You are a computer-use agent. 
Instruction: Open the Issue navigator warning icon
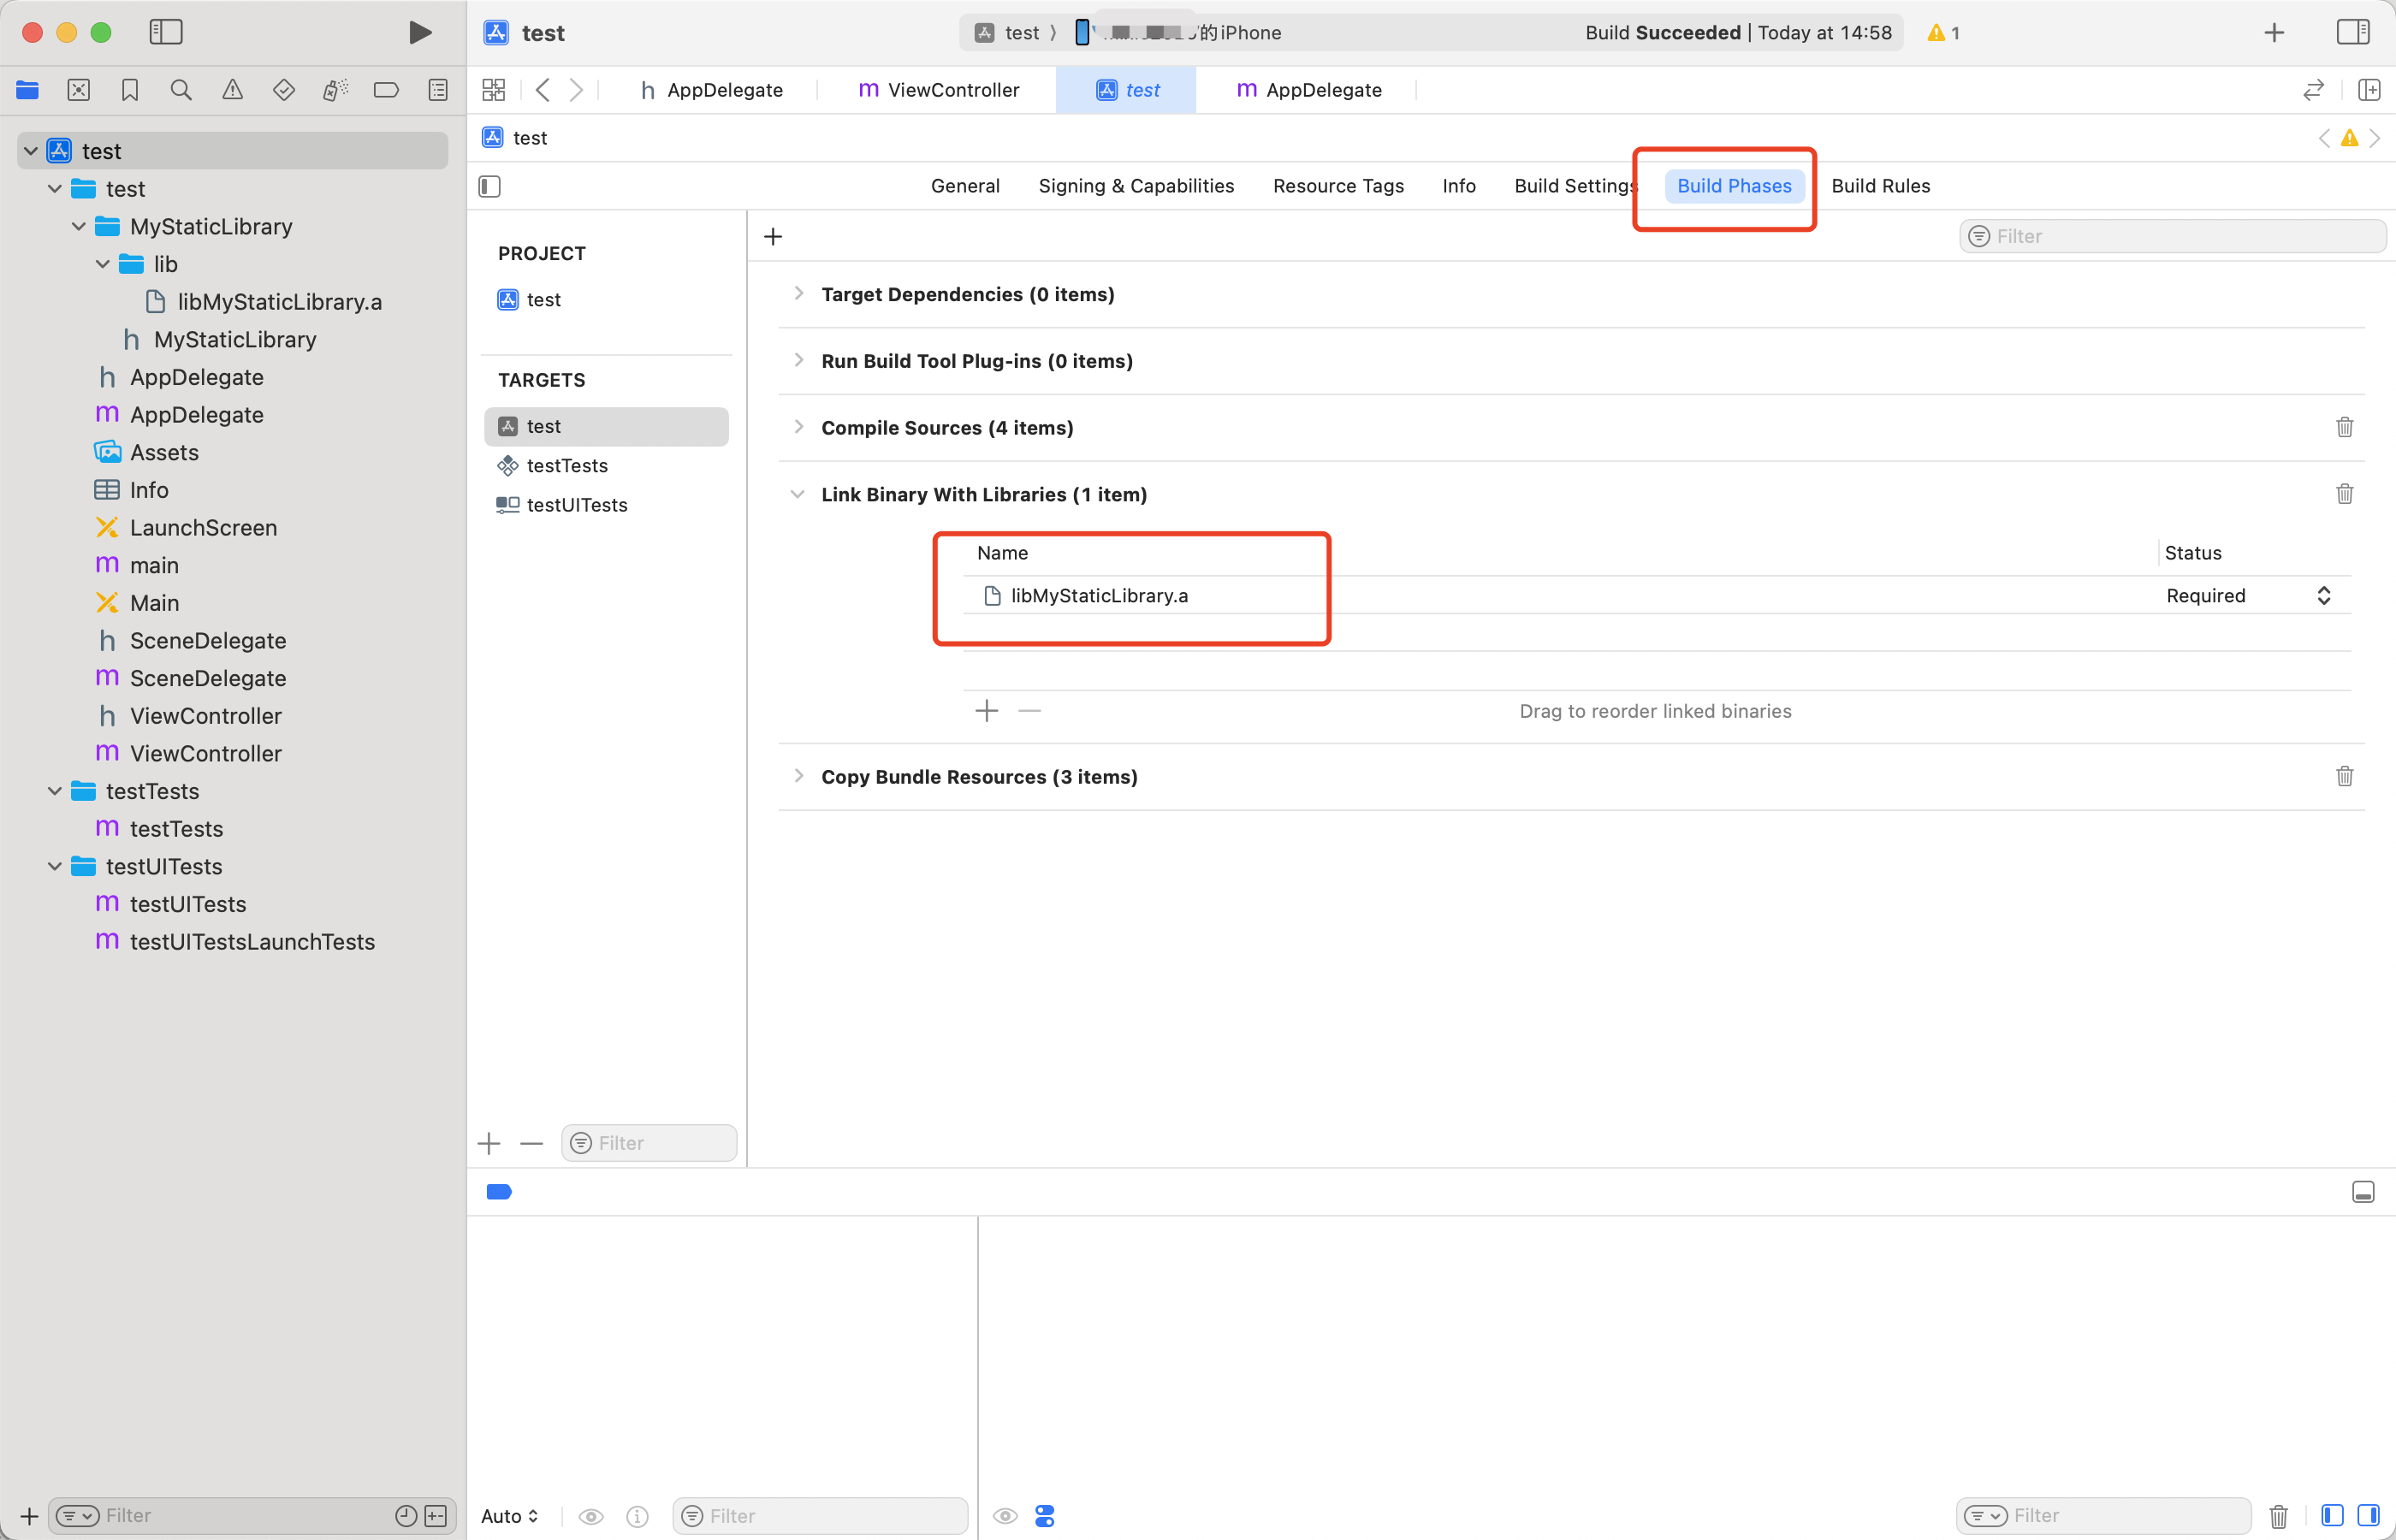(x=232, y=90)
